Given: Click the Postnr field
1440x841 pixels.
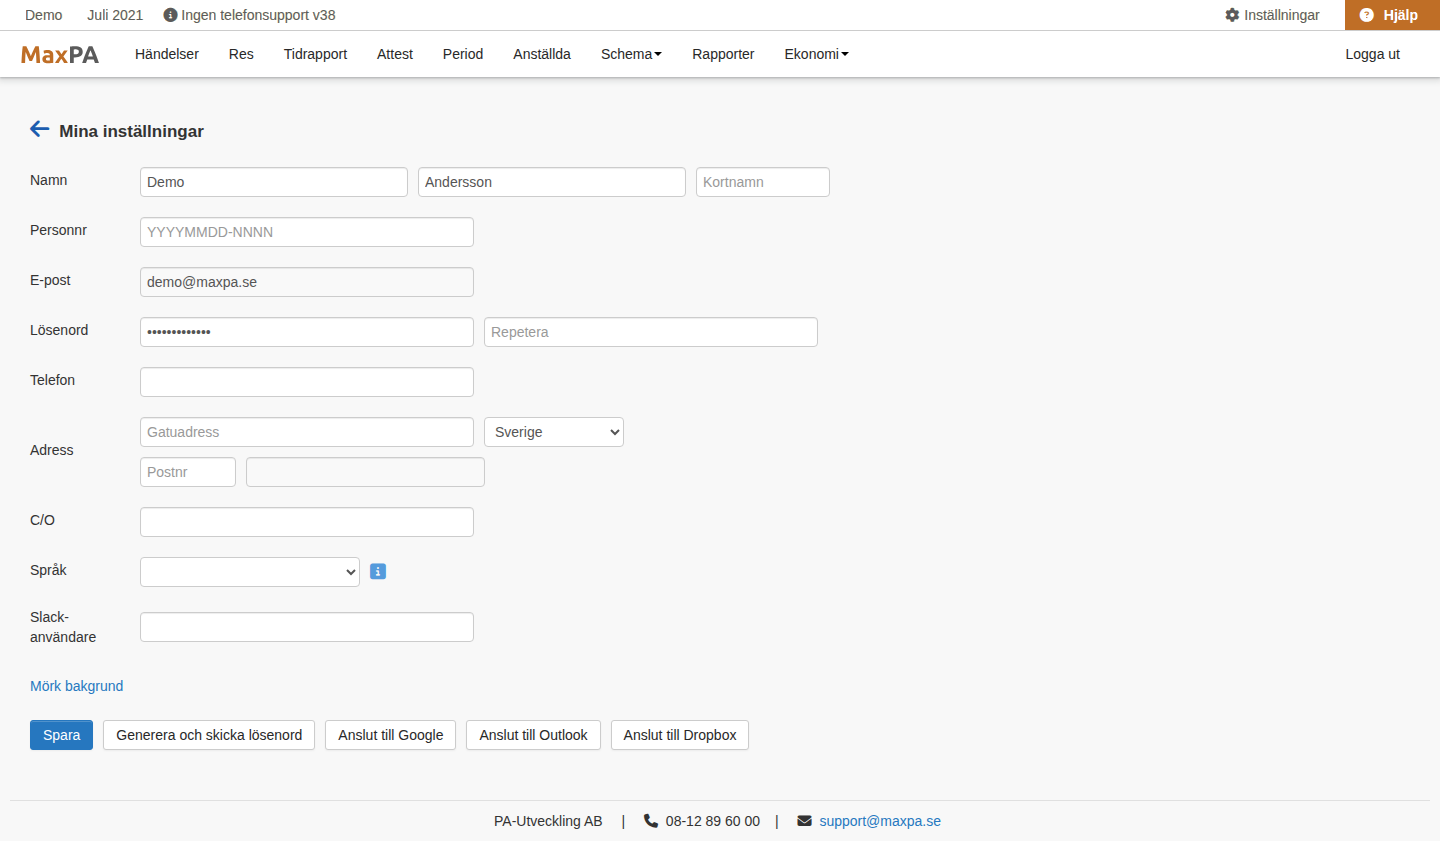Looking at the screenshot, I should [188, 472].
